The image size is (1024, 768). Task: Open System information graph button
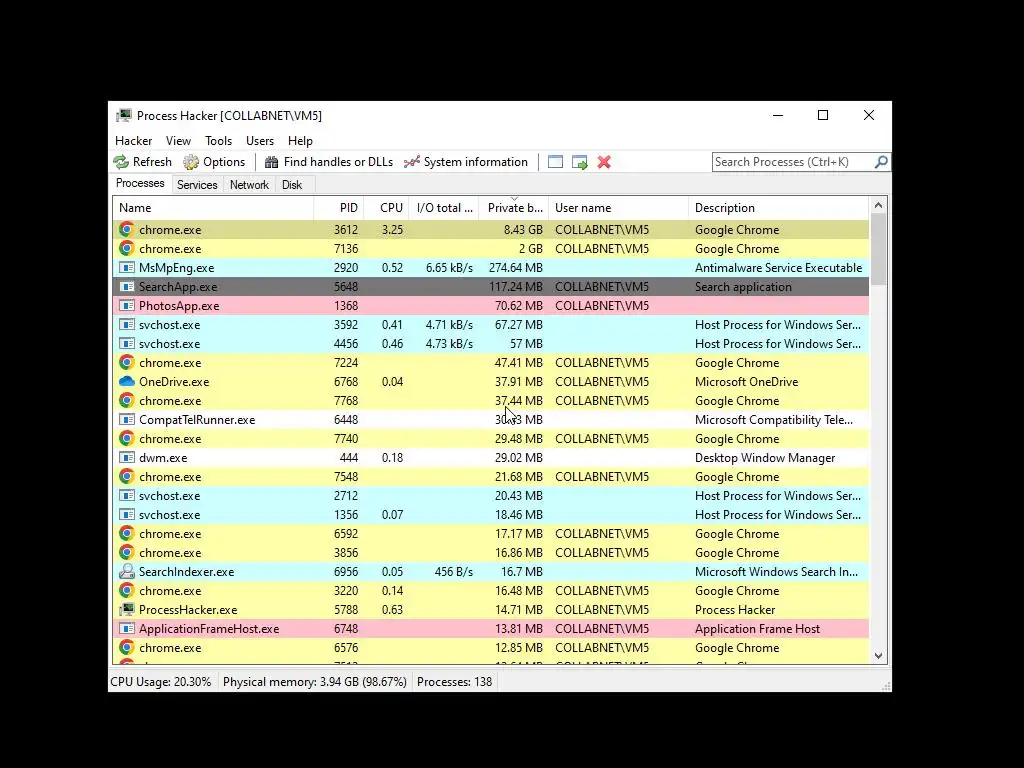466,162
